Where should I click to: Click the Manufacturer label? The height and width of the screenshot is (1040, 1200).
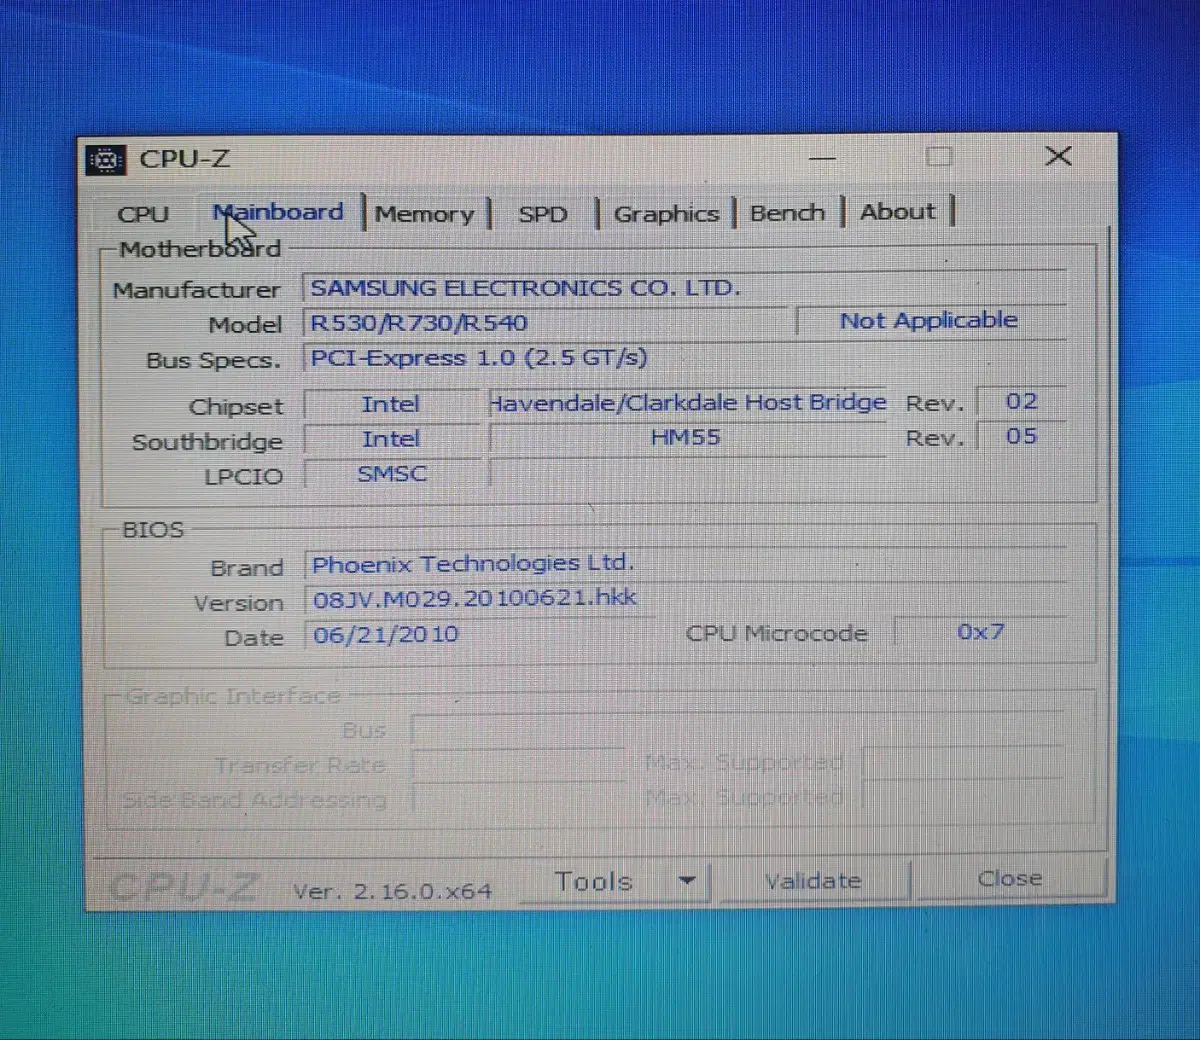(x=196, y=290)
